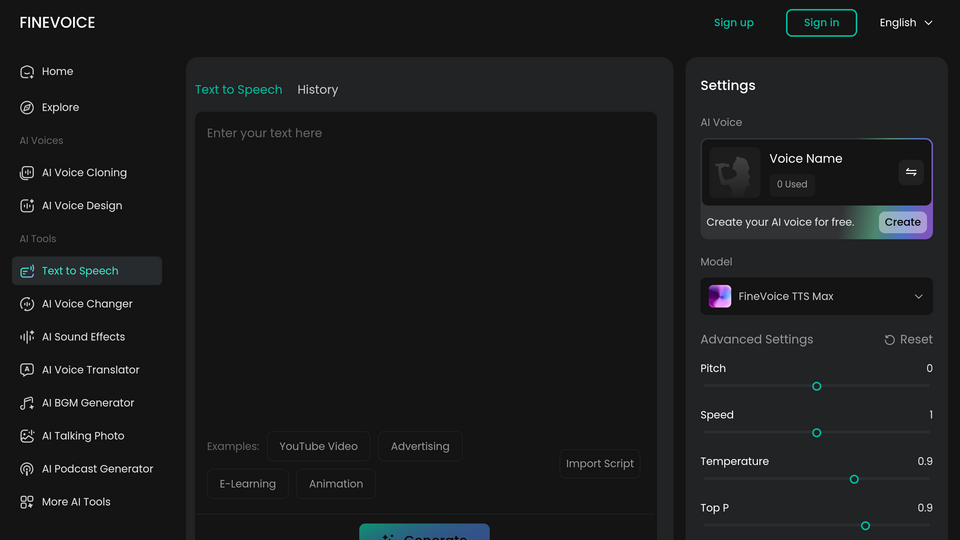Click the Enter your text here field
Viewport: 960px width, 540px height.
[426, 269]
